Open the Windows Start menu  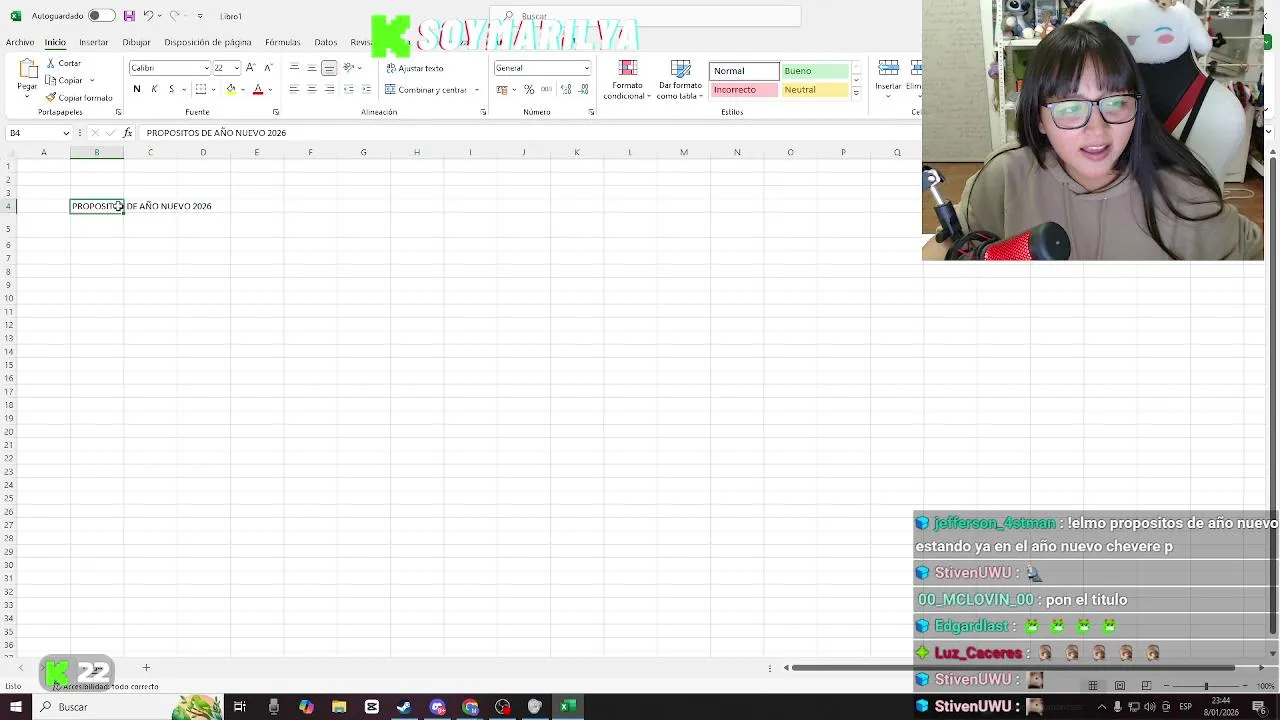tap(15, 707)
